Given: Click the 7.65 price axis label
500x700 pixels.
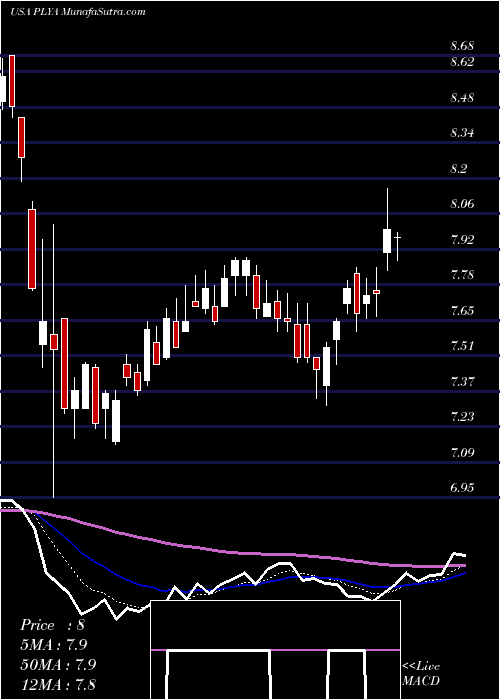Looking at the screenshot, I should click(x=462, y=310).
